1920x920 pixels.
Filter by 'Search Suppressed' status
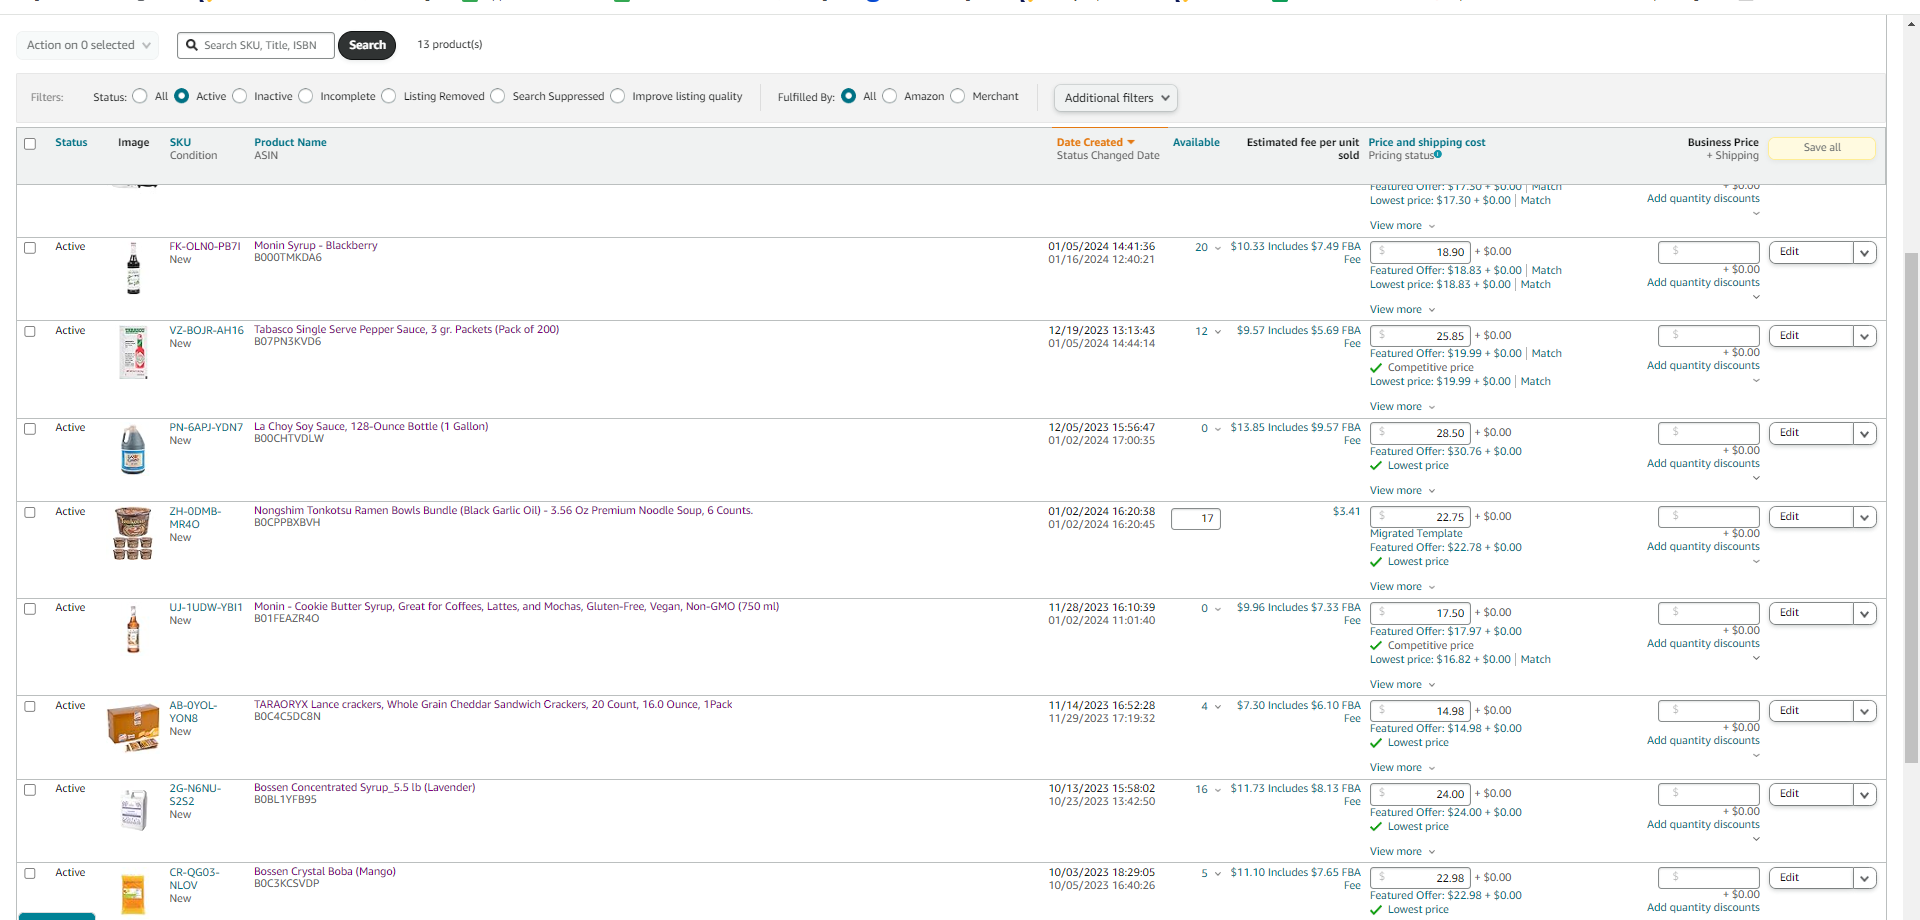coord(498,96)
